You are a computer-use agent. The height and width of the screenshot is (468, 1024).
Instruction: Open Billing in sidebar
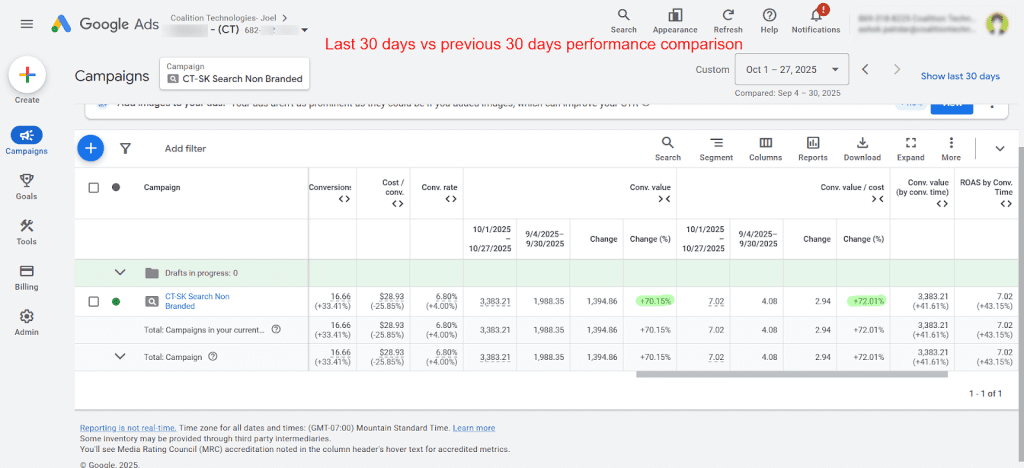tap(27, 277)
